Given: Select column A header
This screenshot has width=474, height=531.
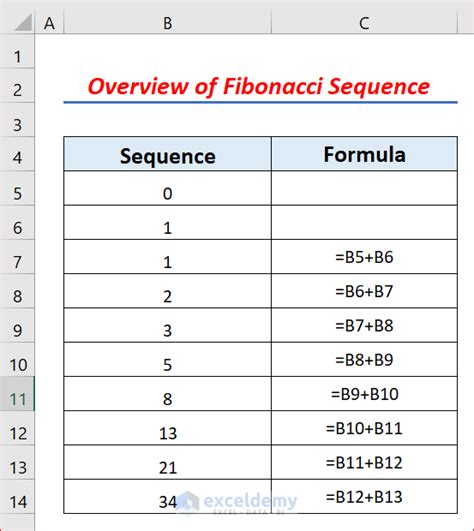Looking at the screenshot, I should coord(49,23).
